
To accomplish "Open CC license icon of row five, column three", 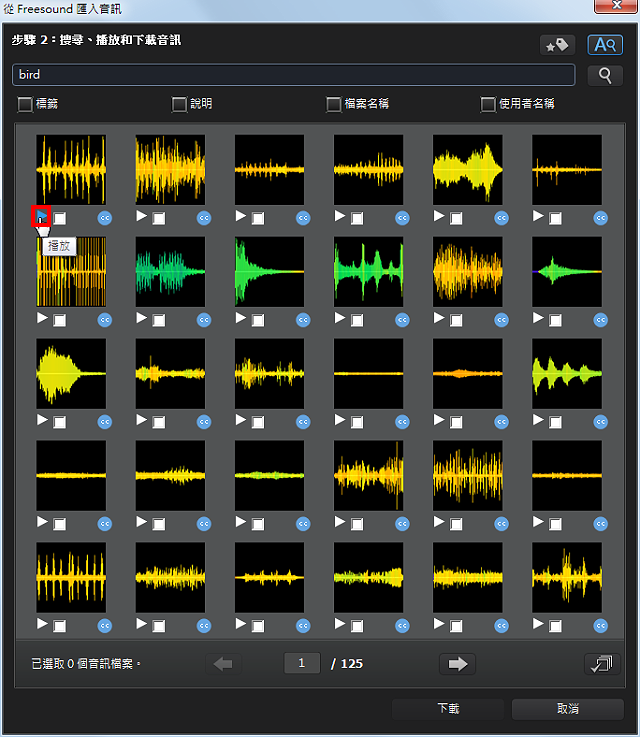I will pyautogui.click(x=303, y=626).
